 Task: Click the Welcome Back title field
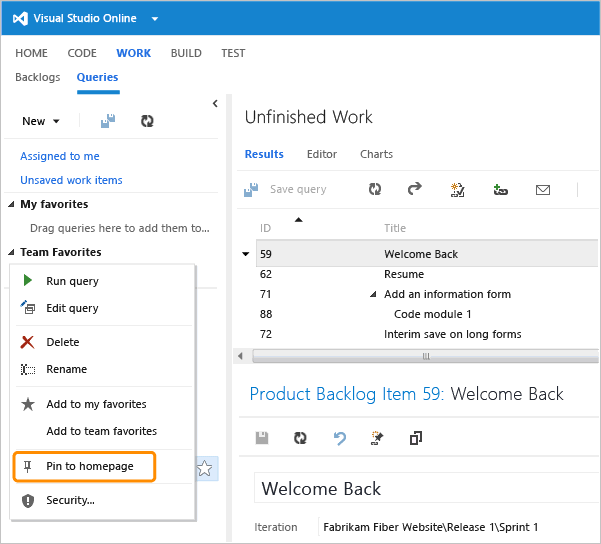(426, 488)
